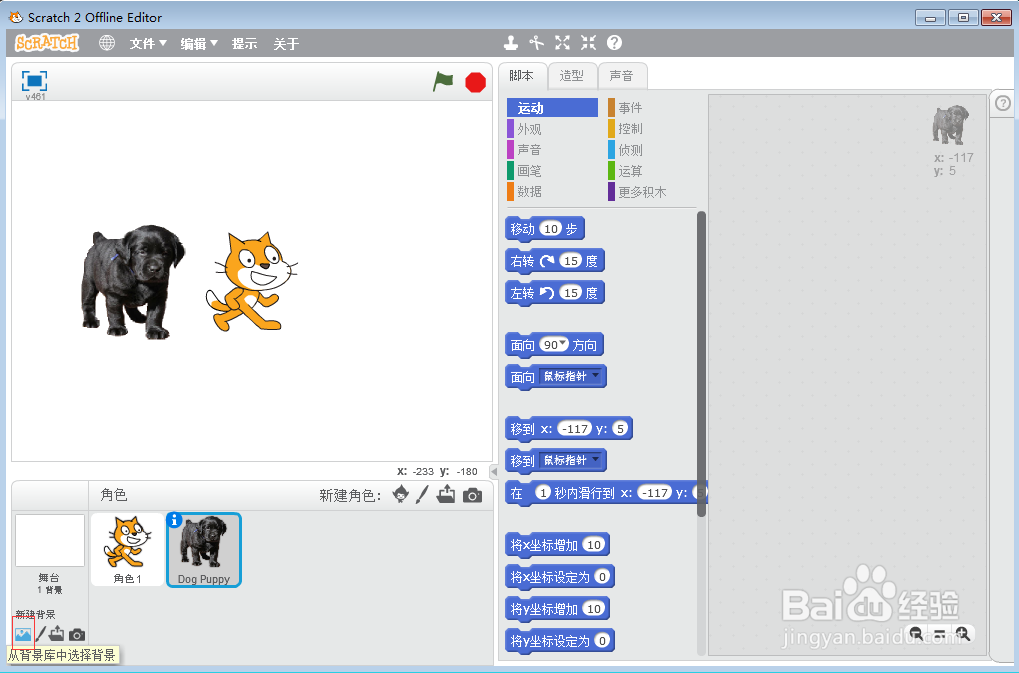Viewport: 1019px width, 673px height.
Task: Select the Dog Puppy sprite thumbnail
Action: tap(204, 550)
